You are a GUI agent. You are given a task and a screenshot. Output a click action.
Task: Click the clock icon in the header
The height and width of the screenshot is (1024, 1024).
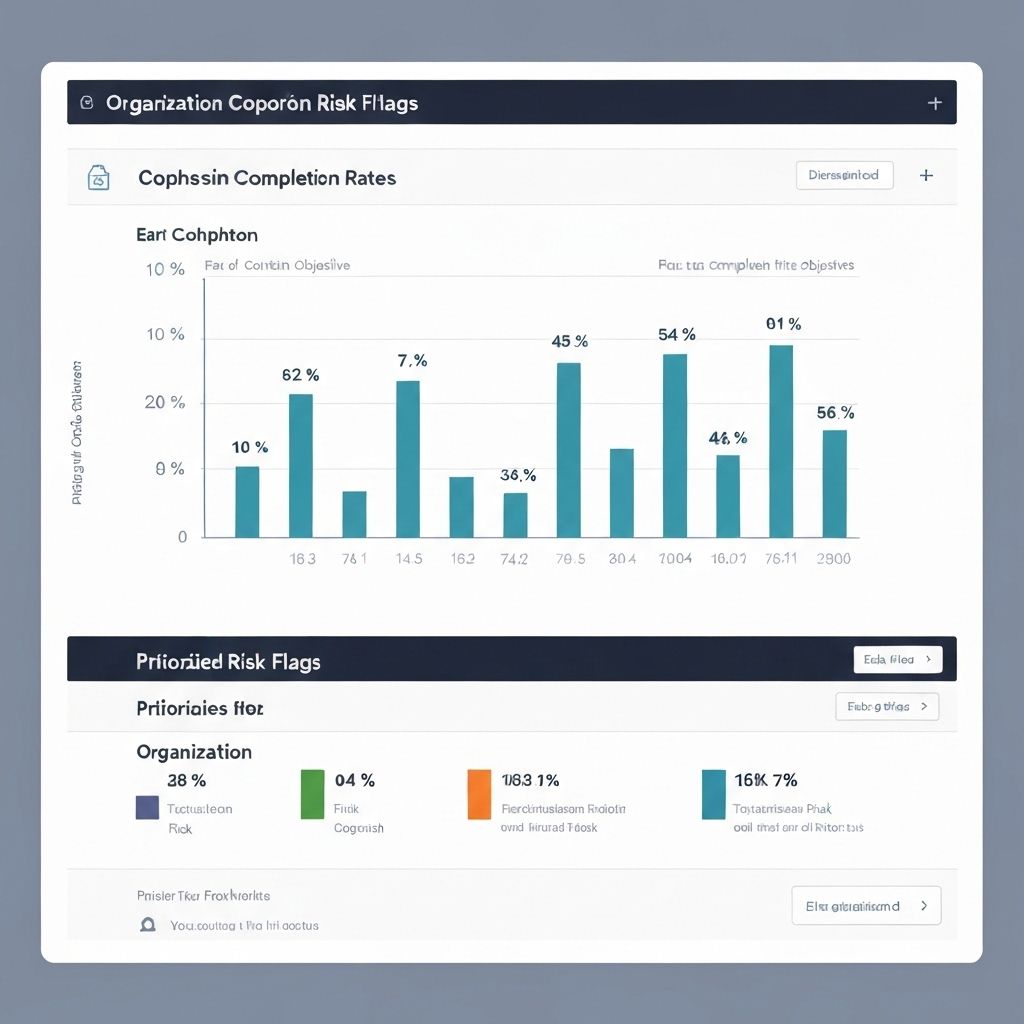click(x=90, y=102)
